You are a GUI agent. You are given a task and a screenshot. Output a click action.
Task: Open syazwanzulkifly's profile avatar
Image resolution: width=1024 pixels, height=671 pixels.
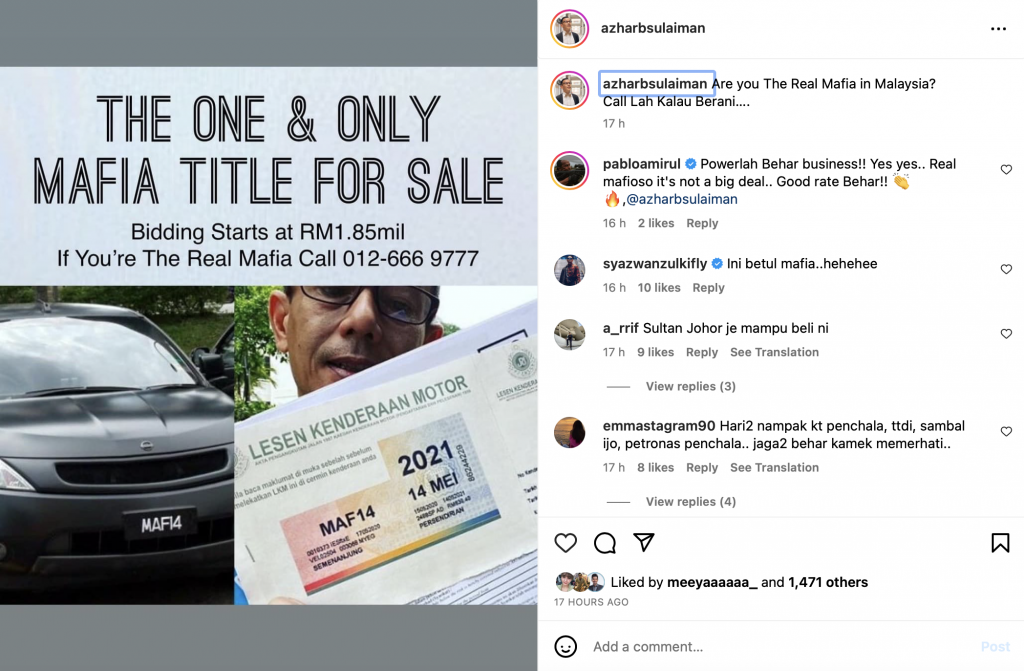coord(570,269)
